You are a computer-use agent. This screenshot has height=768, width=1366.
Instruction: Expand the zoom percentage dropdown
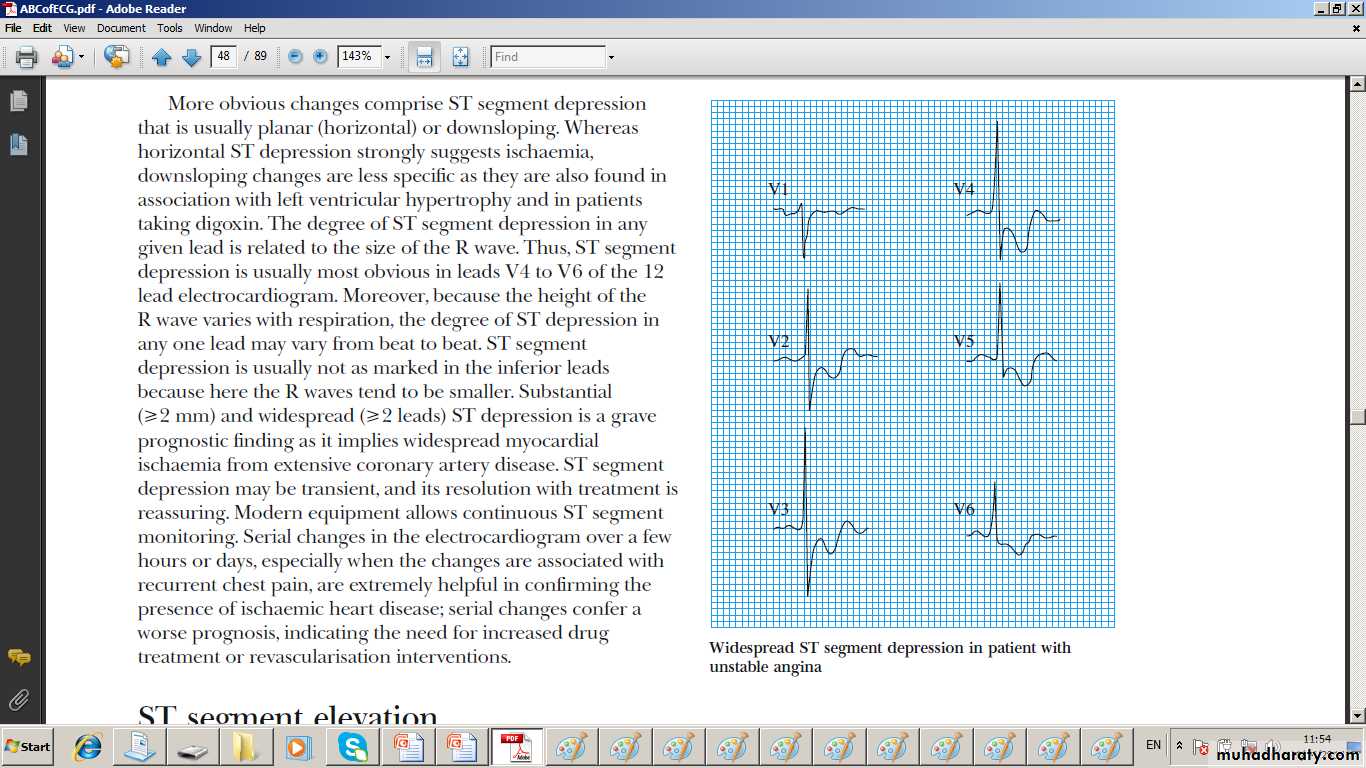click(387, 57)
